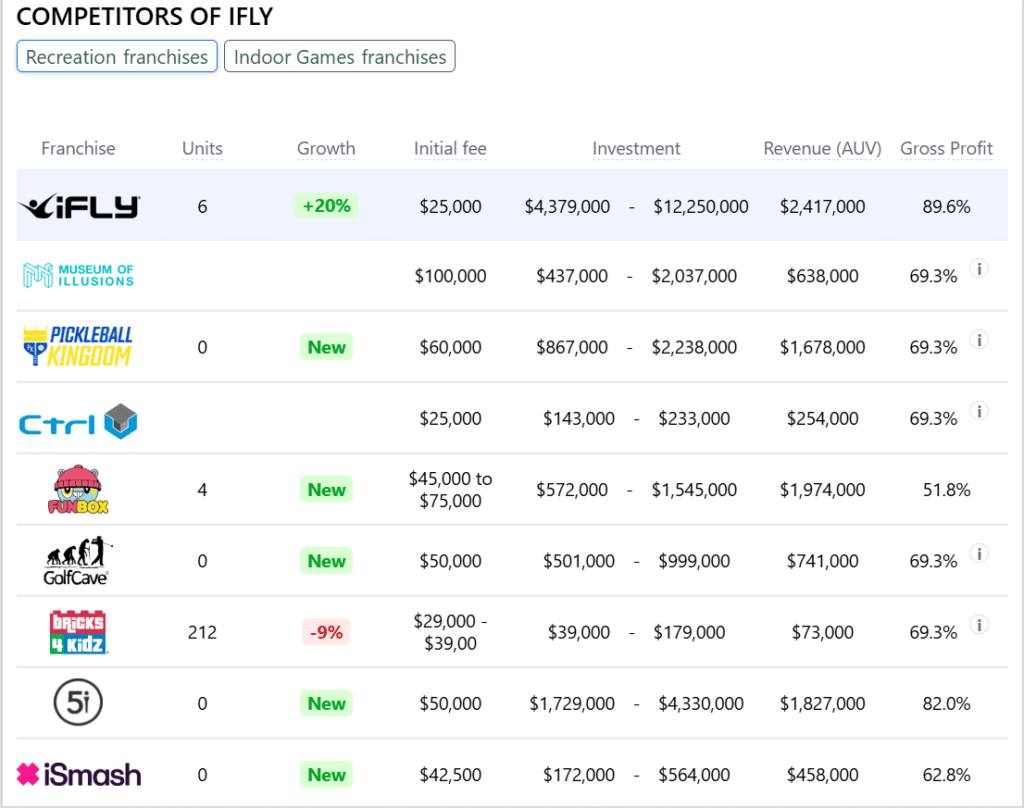
Task: Sort by the Investment column header
Action: [x=636, y=148]
